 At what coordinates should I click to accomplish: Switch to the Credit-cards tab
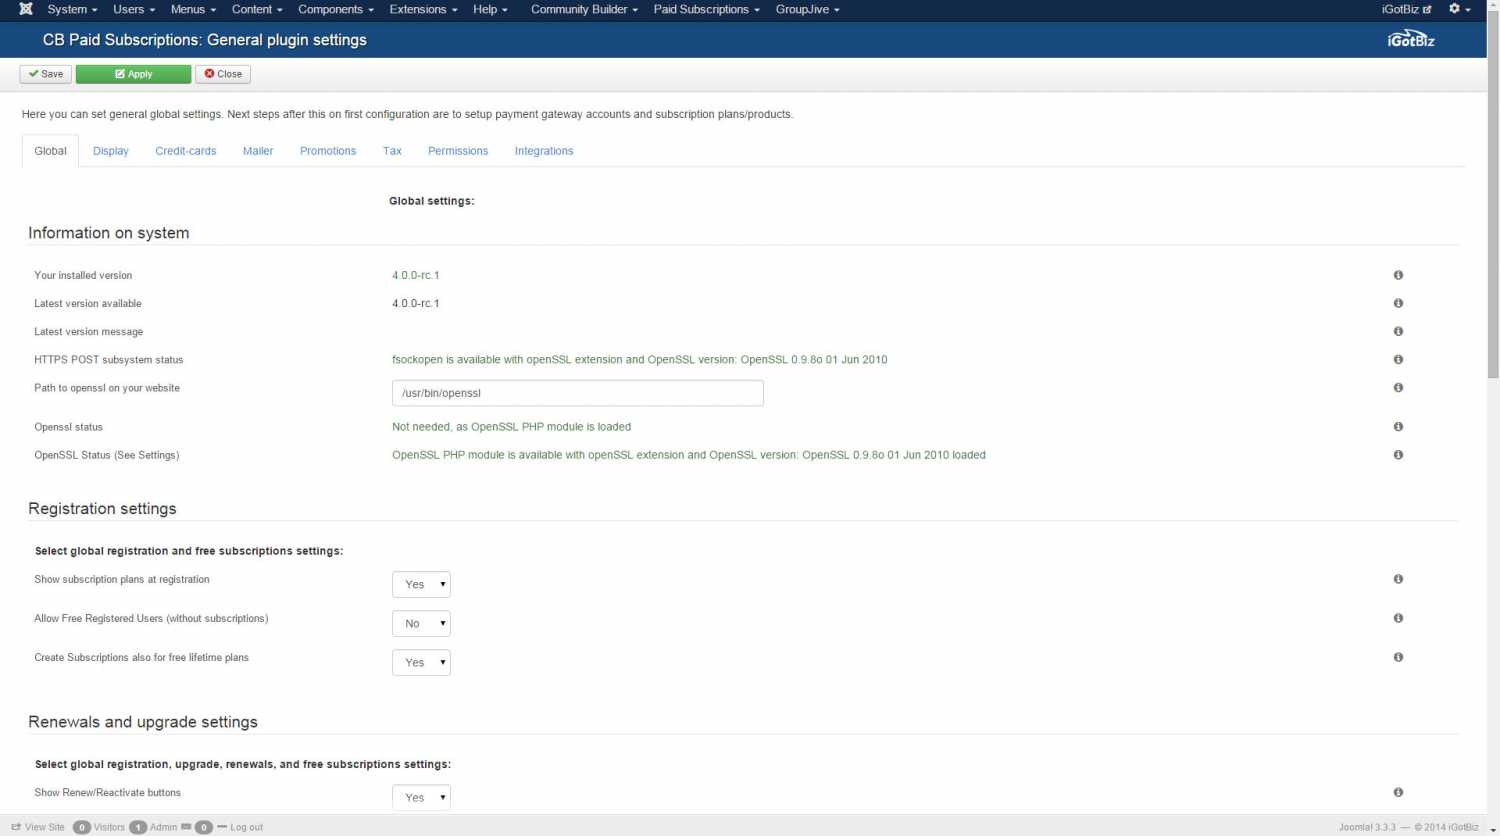[x=186, y=151]
